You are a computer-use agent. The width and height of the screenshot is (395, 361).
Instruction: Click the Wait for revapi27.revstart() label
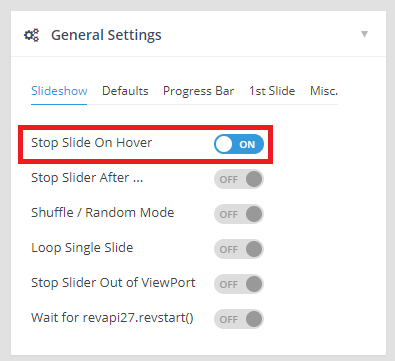point(112,318)
